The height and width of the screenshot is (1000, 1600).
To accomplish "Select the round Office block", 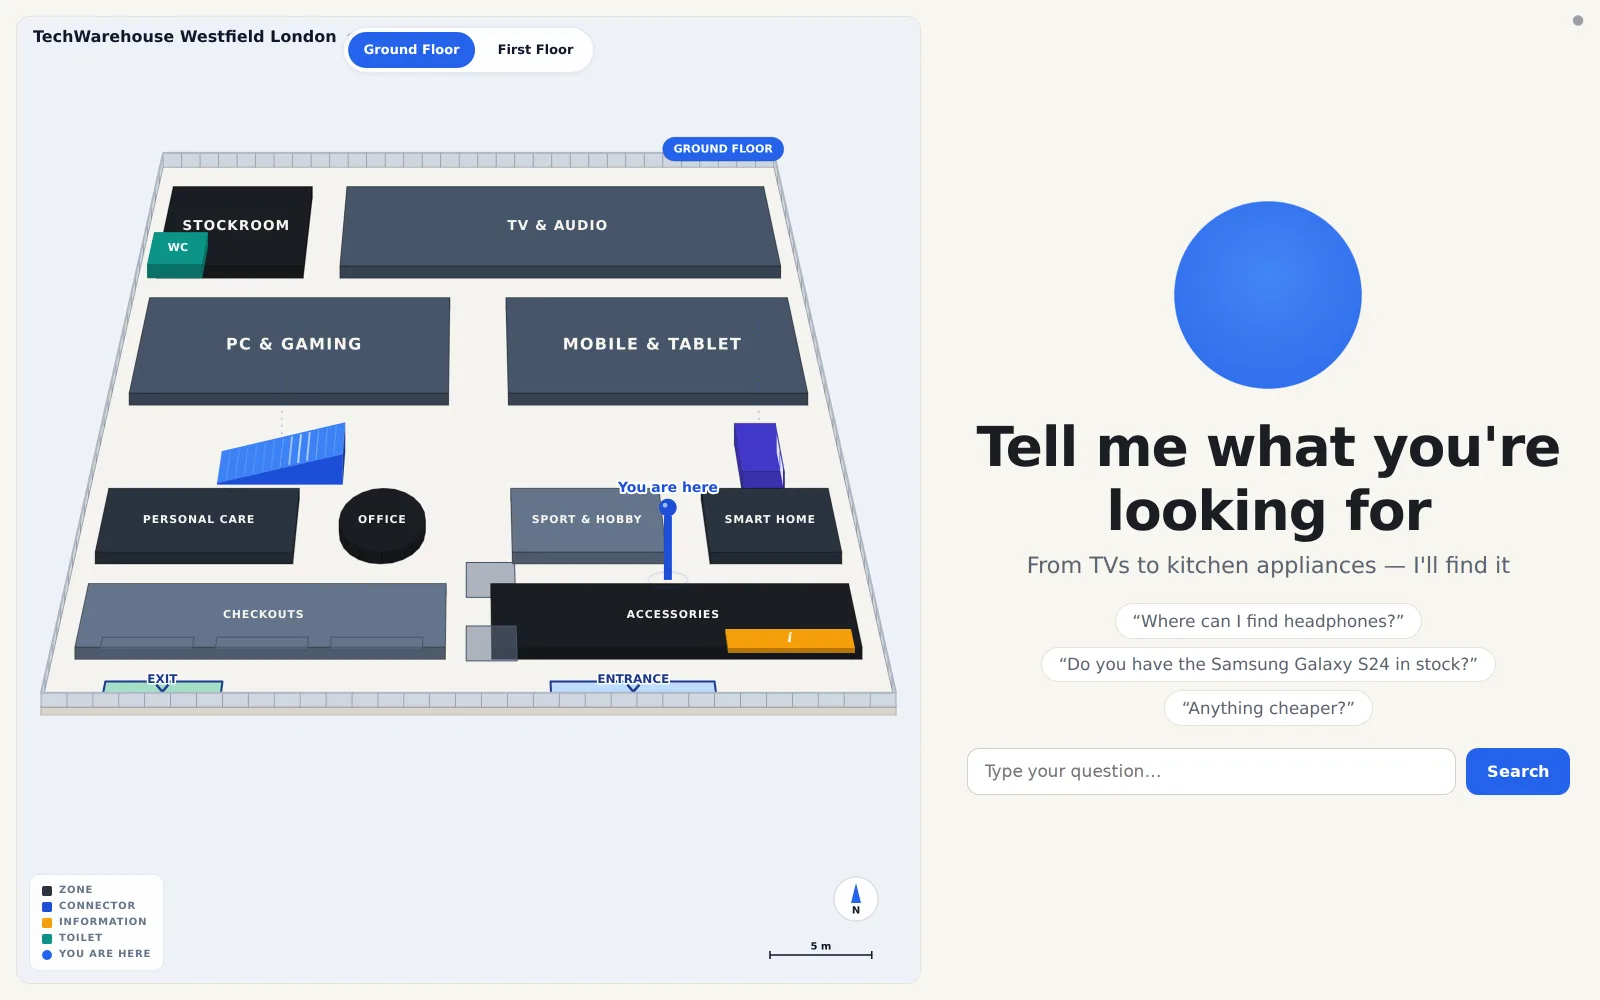I will (x=382, y=525).
